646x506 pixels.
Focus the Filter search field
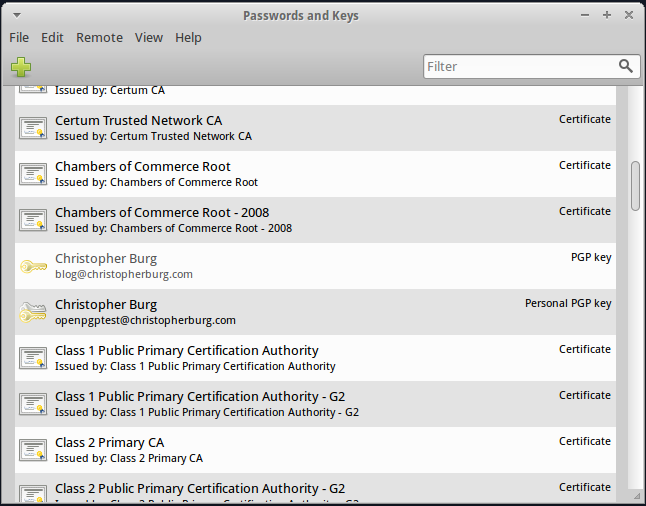point(531,66)
